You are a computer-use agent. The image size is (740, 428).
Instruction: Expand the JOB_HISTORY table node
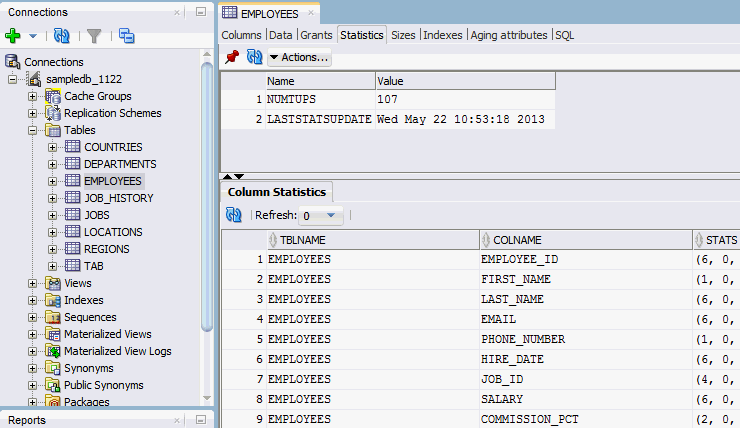52,198
